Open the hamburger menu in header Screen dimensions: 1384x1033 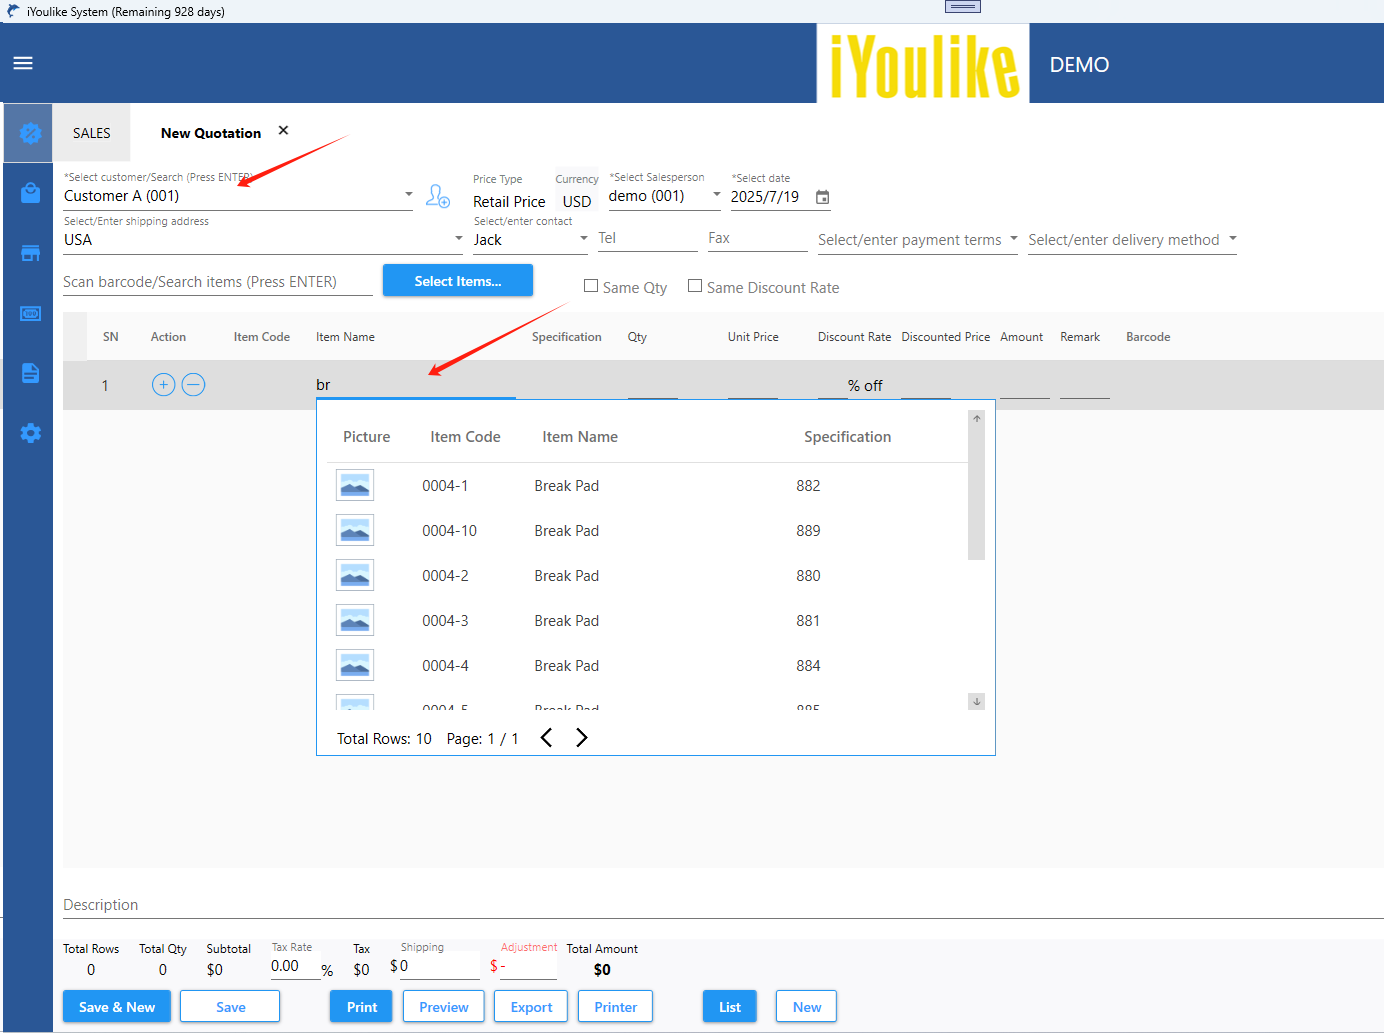click(x=23, y=63)
